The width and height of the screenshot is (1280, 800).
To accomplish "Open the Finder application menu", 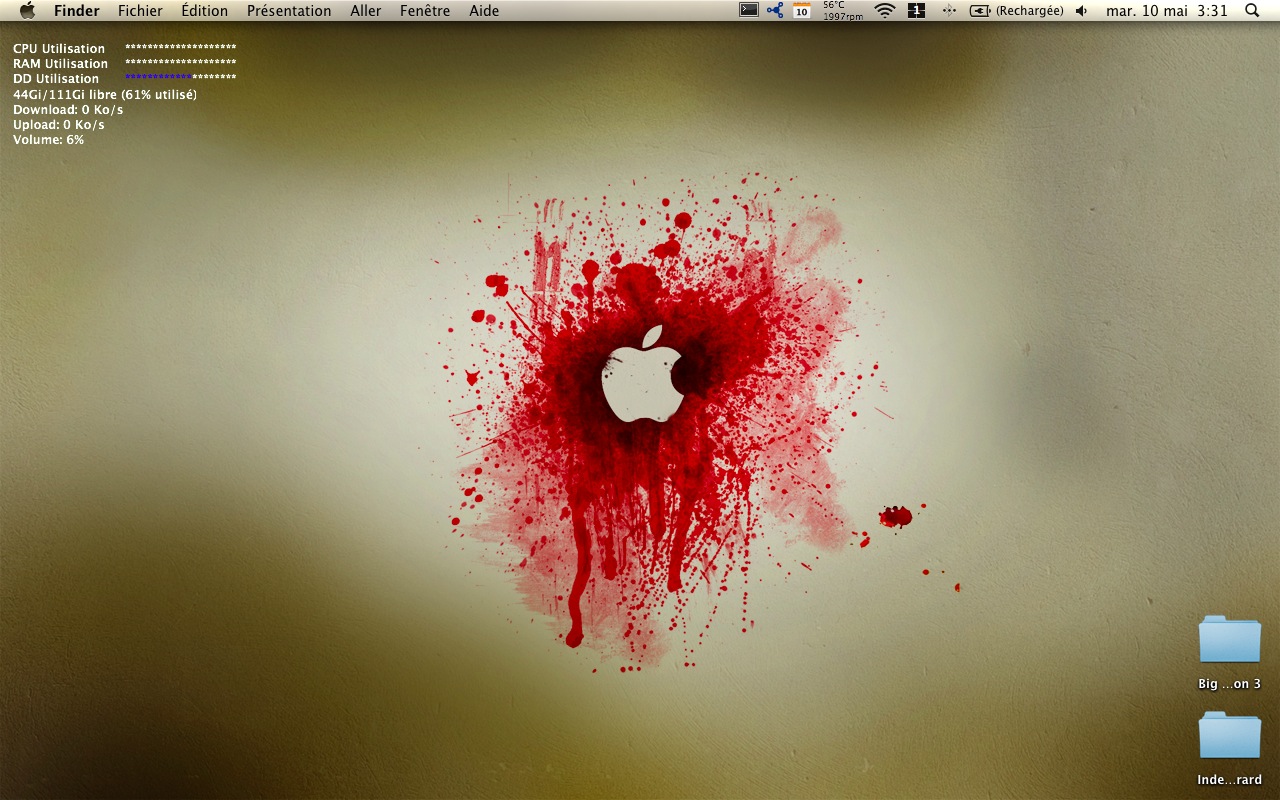I will [x=77, y=11].
